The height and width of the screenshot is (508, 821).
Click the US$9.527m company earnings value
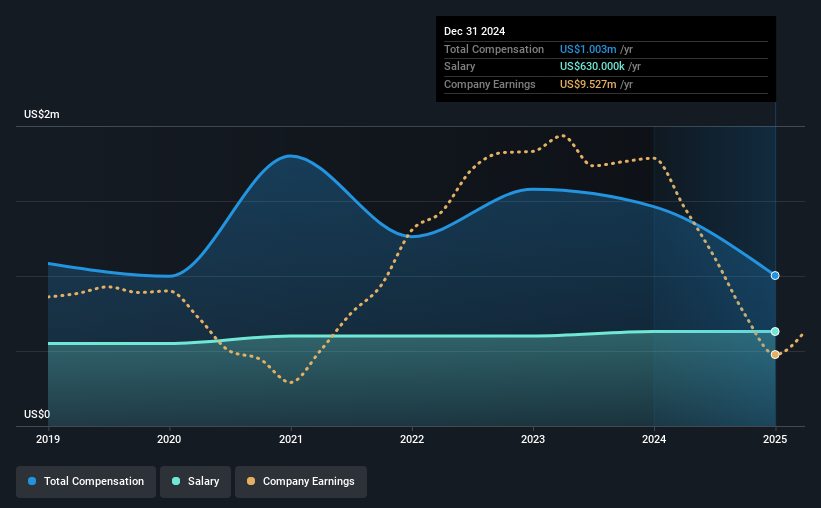pos(588,84)
